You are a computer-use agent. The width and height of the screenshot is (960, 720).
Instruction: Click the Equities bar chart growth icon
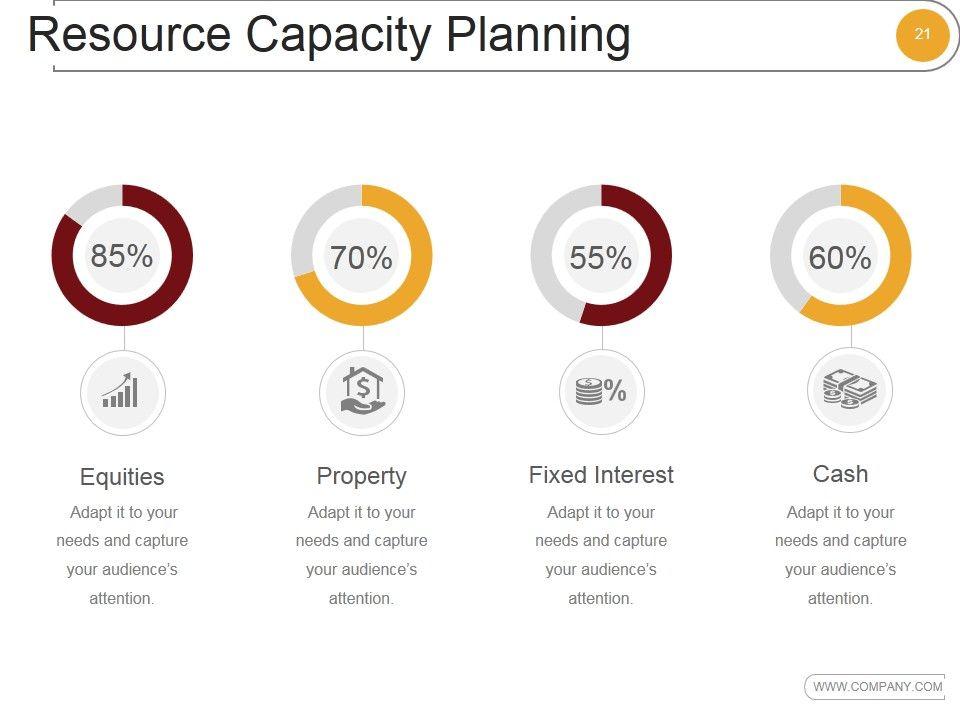click(121, 391)
